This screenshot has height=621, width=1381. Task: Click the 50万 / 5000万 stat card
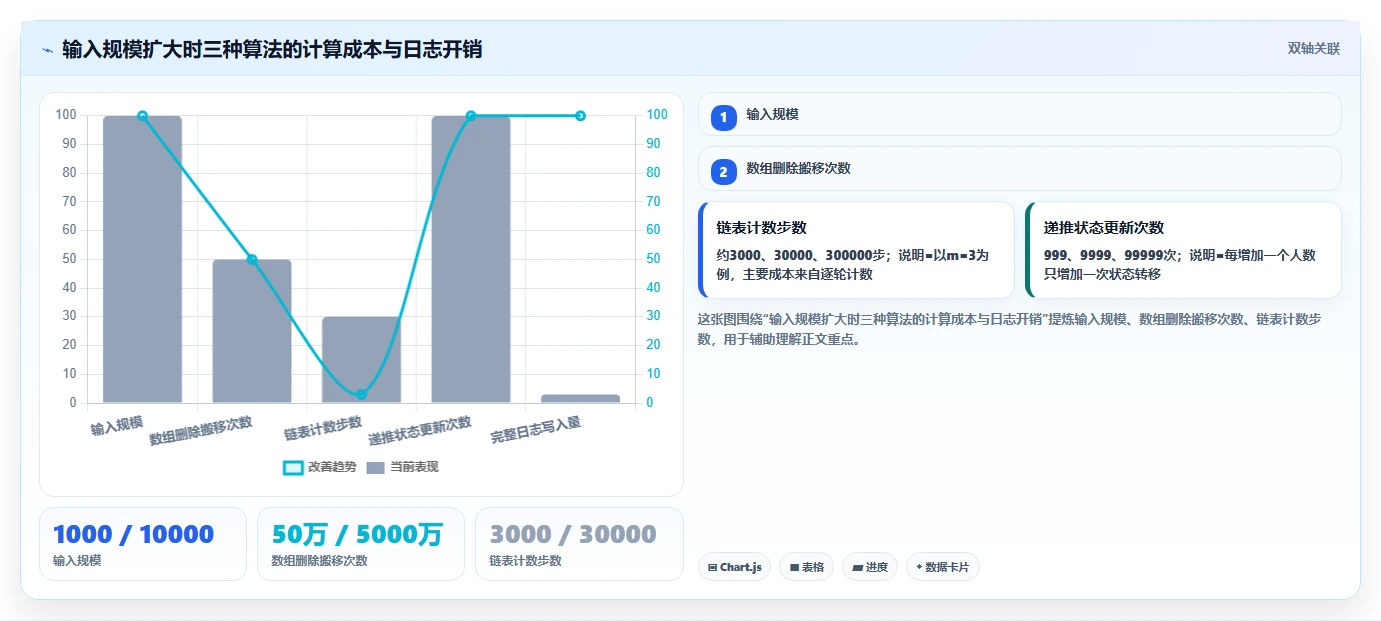pyautogui.click(x=361, y=544)
